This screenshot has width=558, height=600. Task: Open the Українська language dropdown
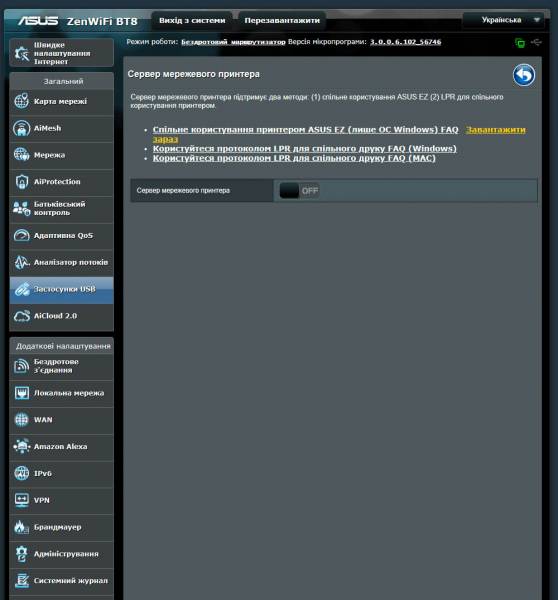coord(503,20)
